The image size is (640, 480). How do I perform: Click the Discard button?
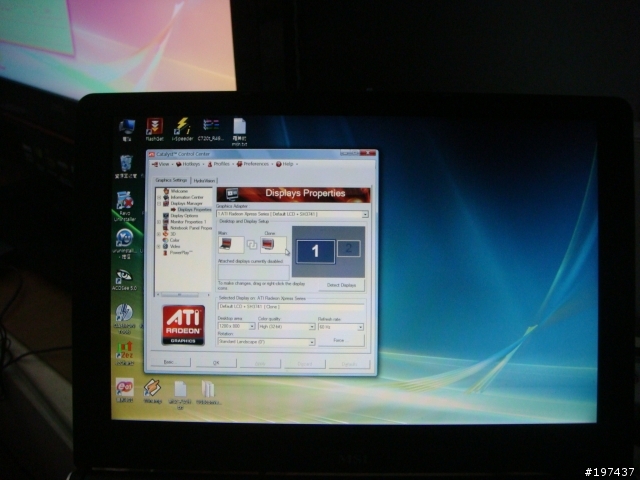(x=304, y=364)
